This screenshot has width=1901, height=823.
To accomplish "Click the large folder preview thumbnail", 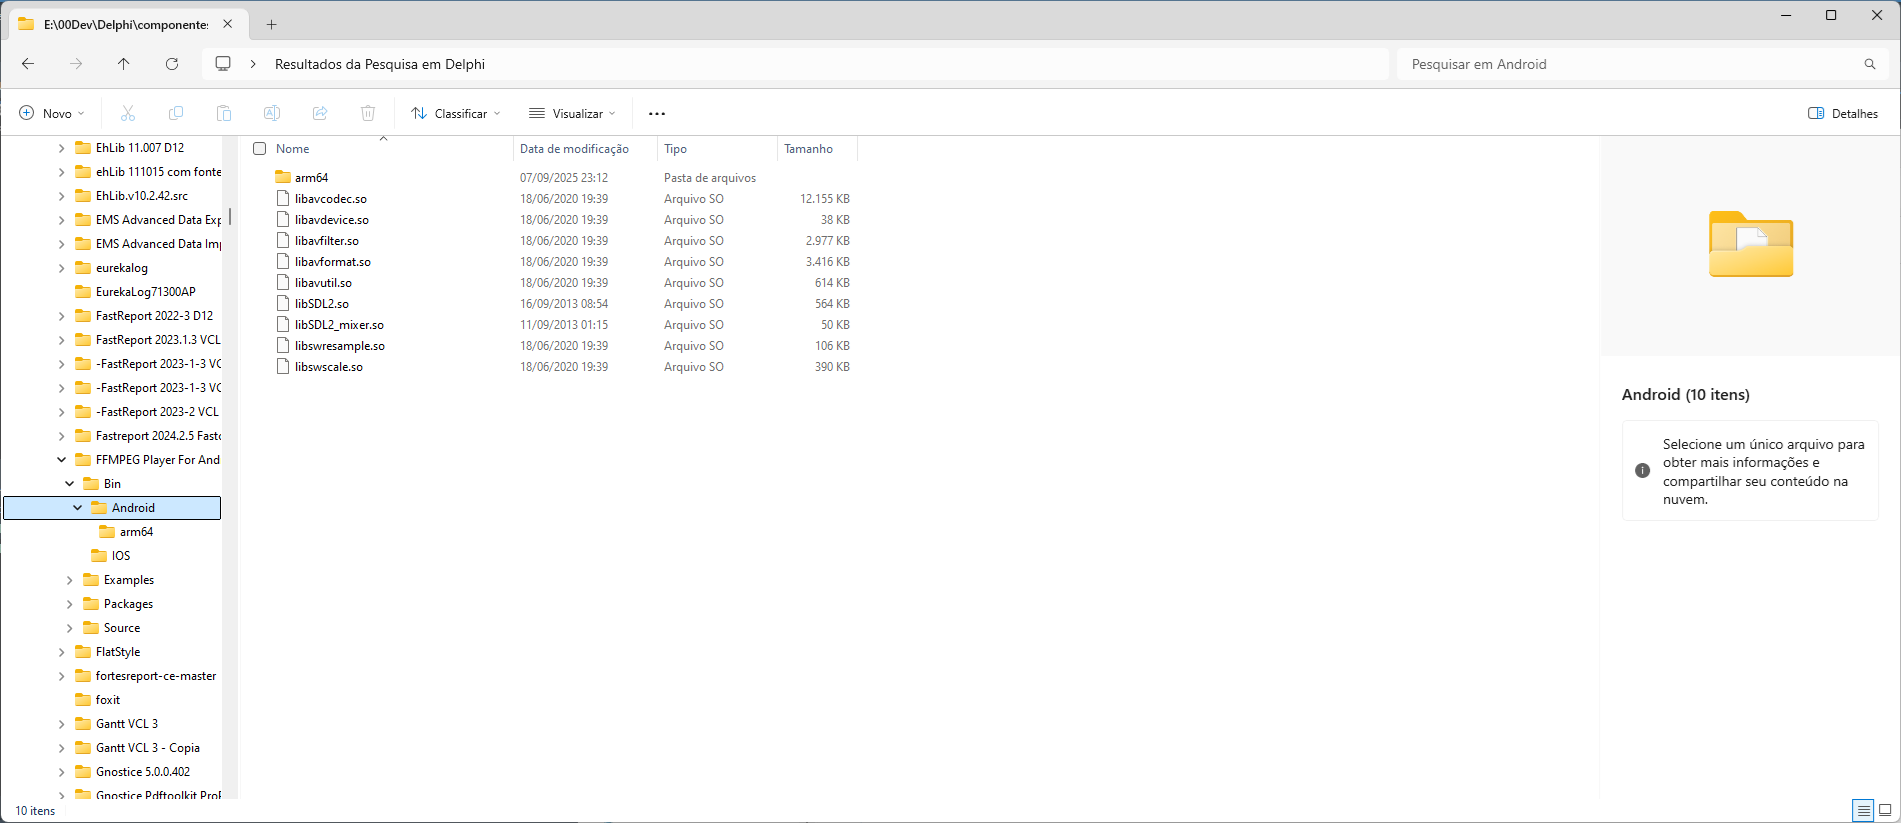I will pos(1751,244).
